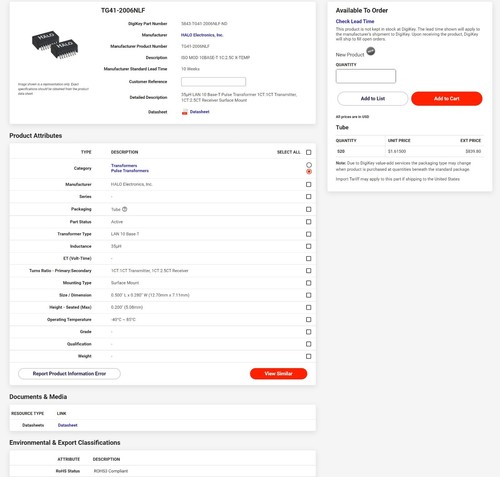Check the Select All checkbox
This screenshot has width=500, height=477.
pyautogui.click(x=309, y=152)
